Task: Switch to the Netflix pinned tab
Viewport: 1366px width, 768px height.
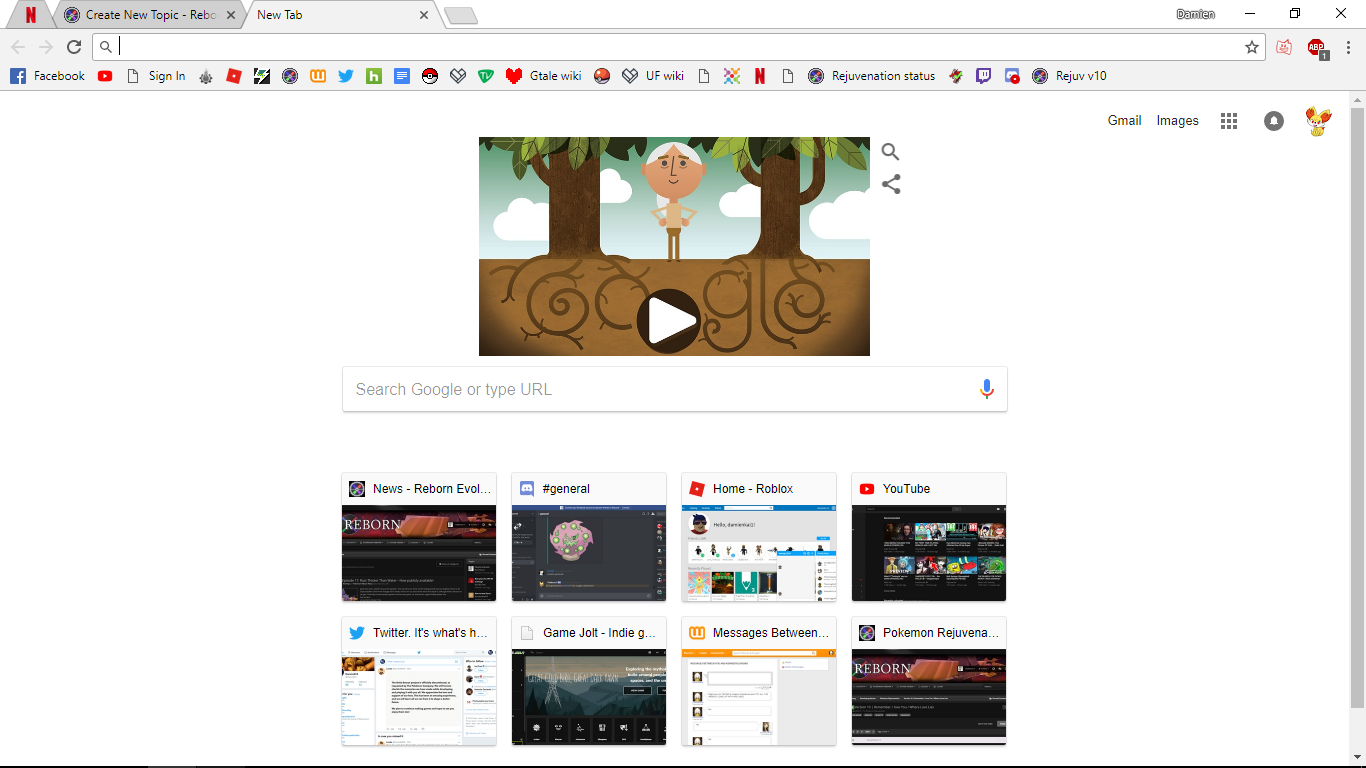Action: (x=31, y=15)
